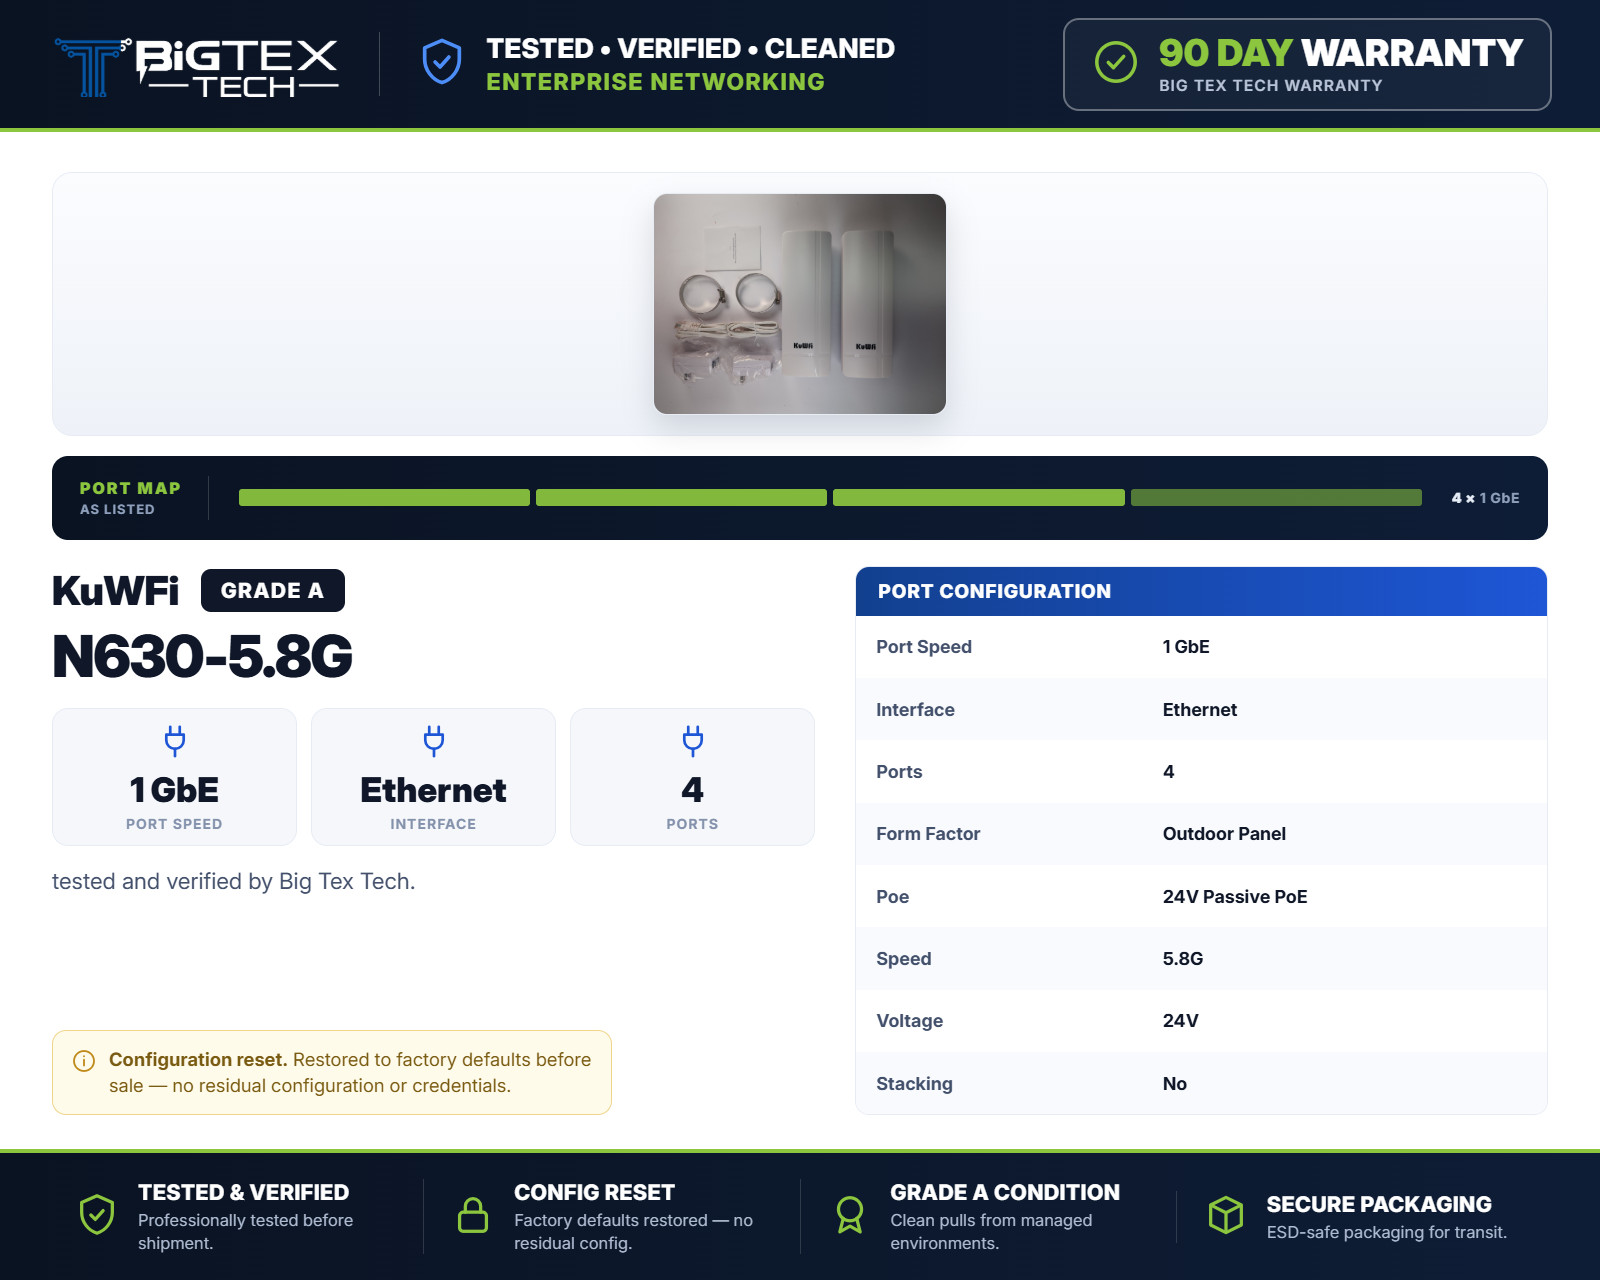Image resolution: width=1600 pixels, height=1280 pixels.
Task: Select the first port map segment
Action: [384, 498]
